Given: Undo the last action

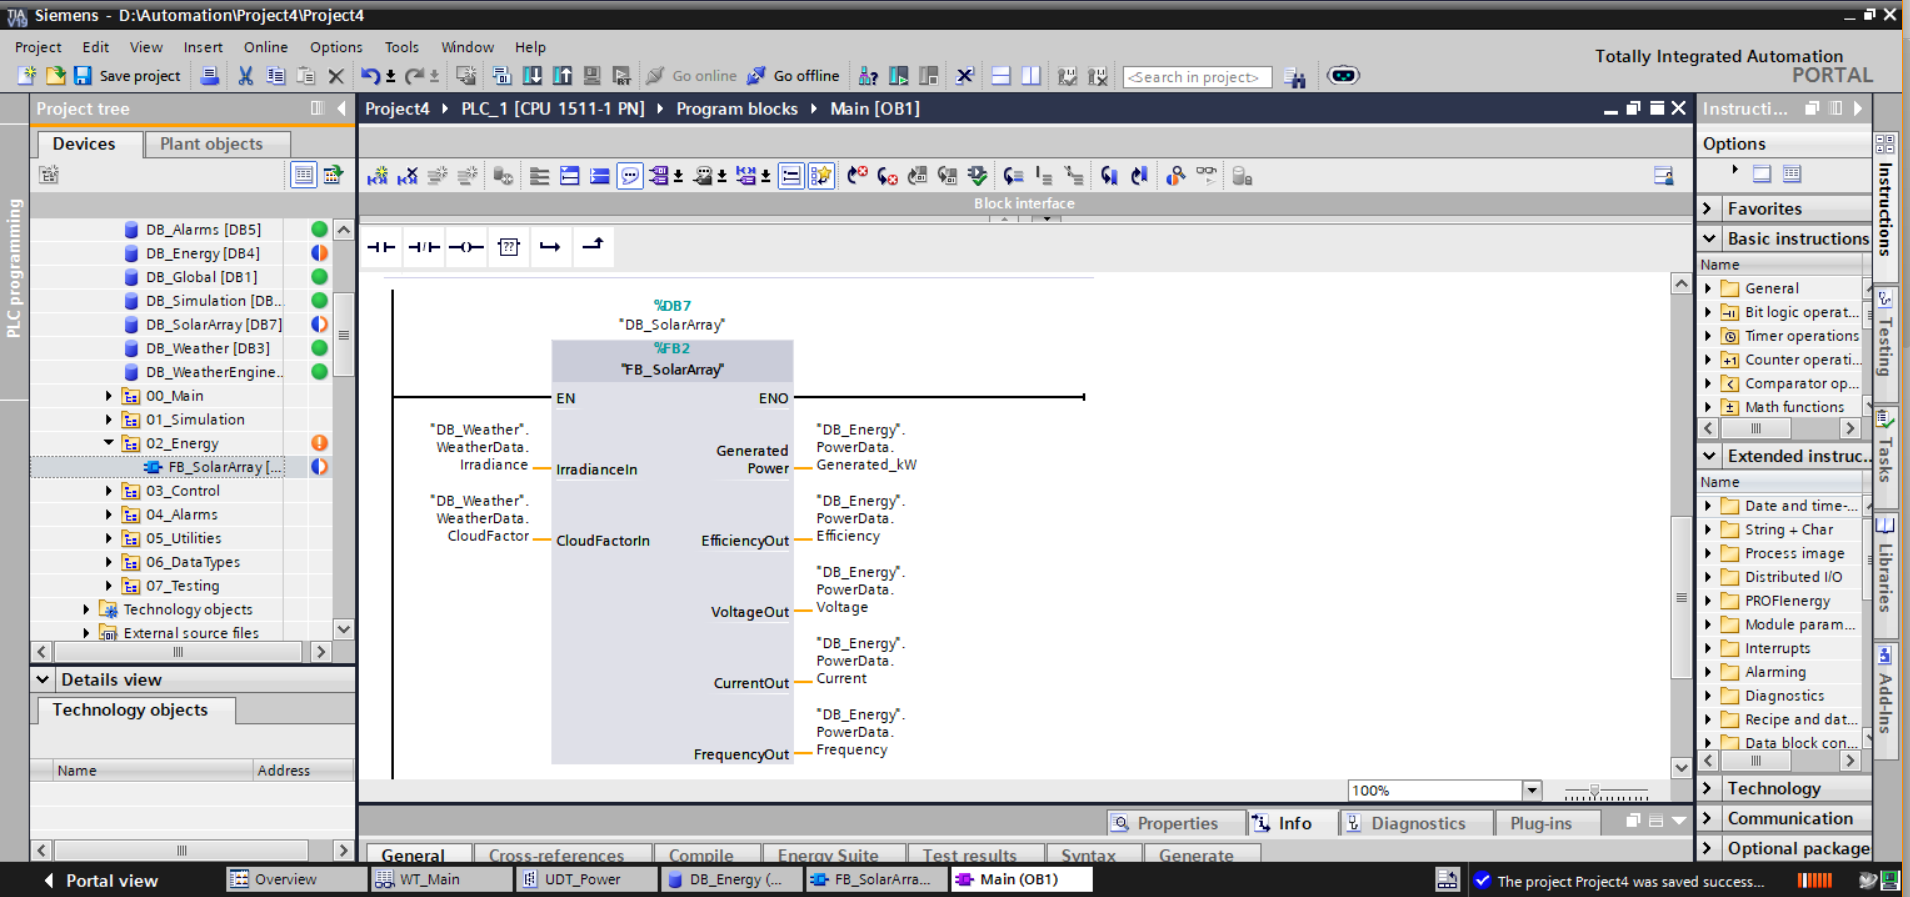Looking at the screenshot, I should point(370,76).
